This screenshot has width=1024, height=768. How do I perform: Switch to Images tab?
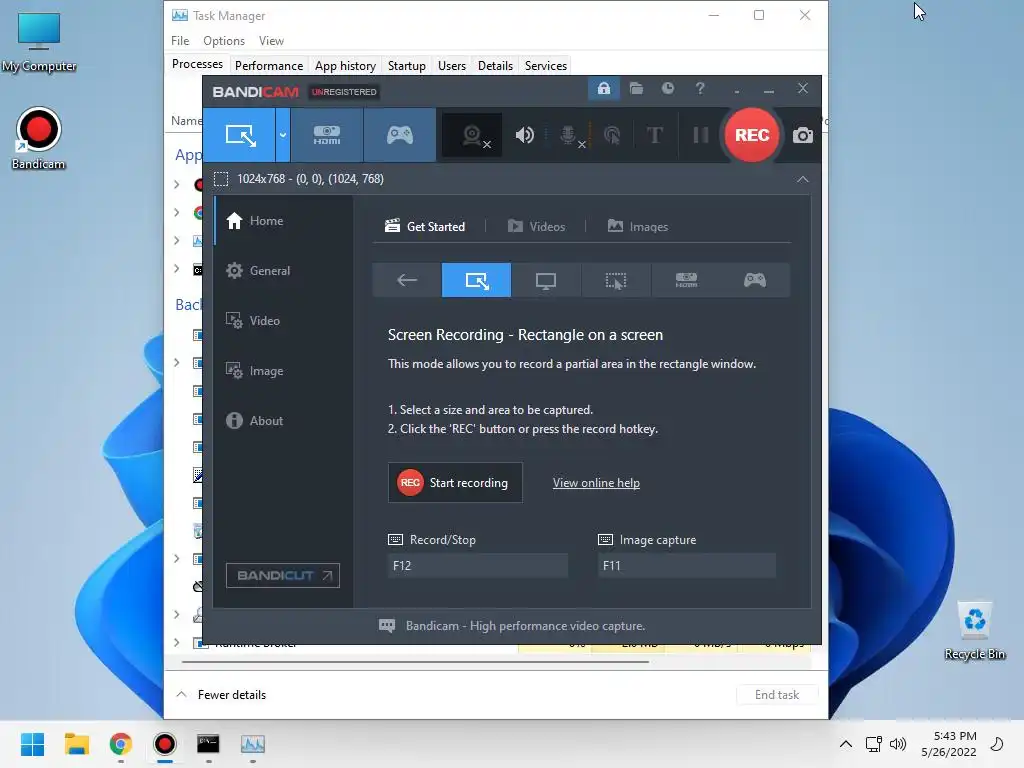click(x=637, y=227)
